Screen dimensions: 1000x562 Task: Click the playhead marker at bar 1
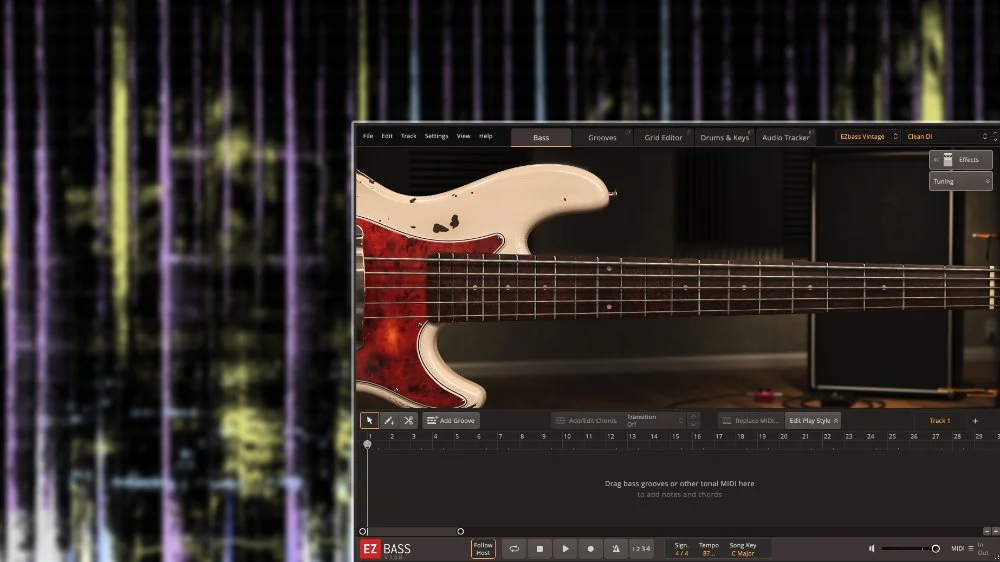point(367,444)
